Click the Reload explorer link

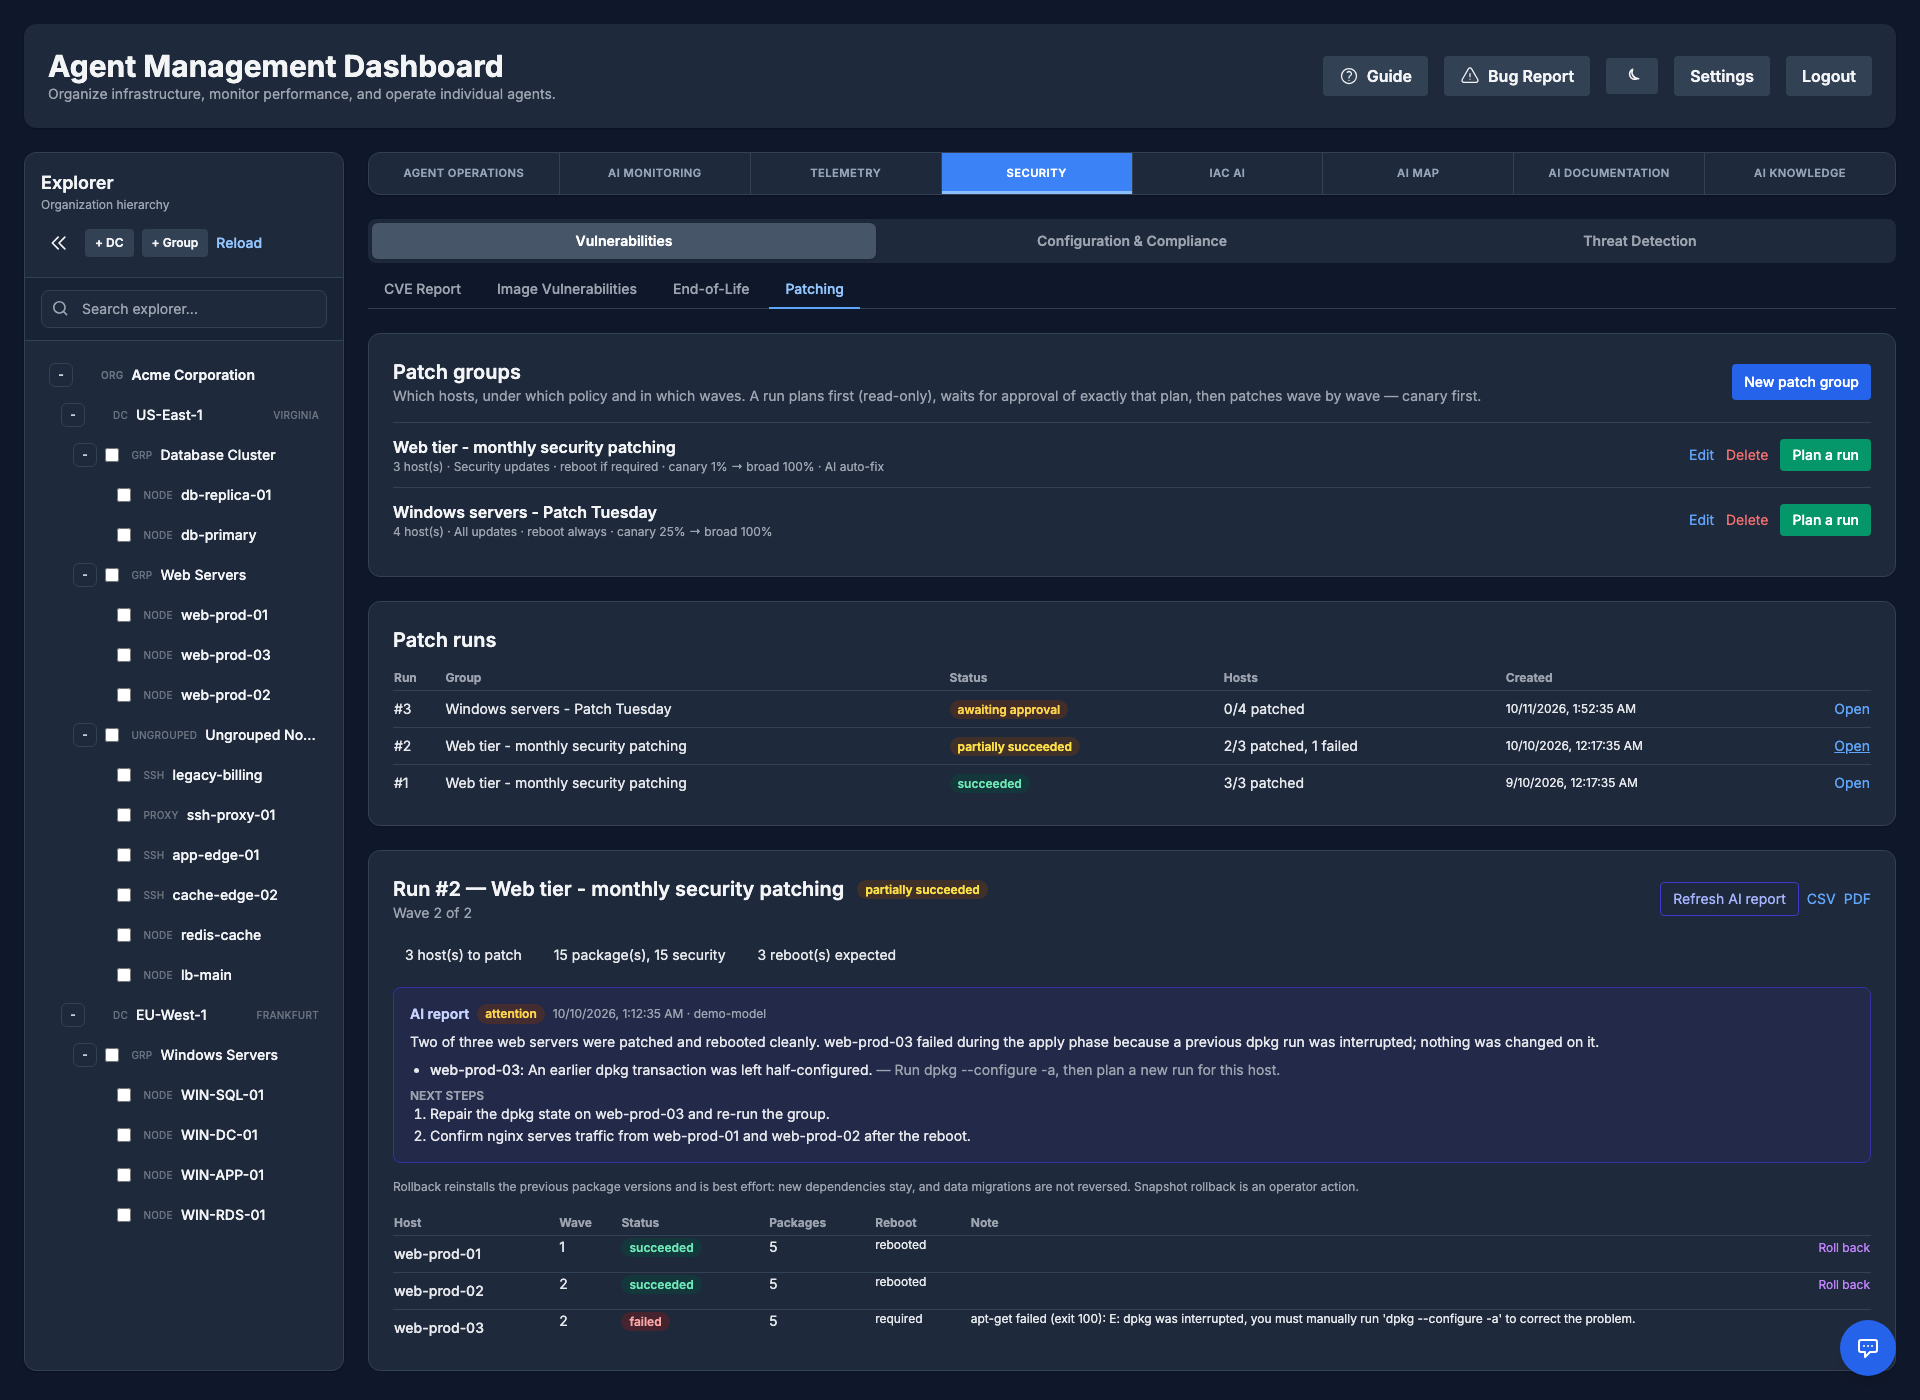pos(238,243)
